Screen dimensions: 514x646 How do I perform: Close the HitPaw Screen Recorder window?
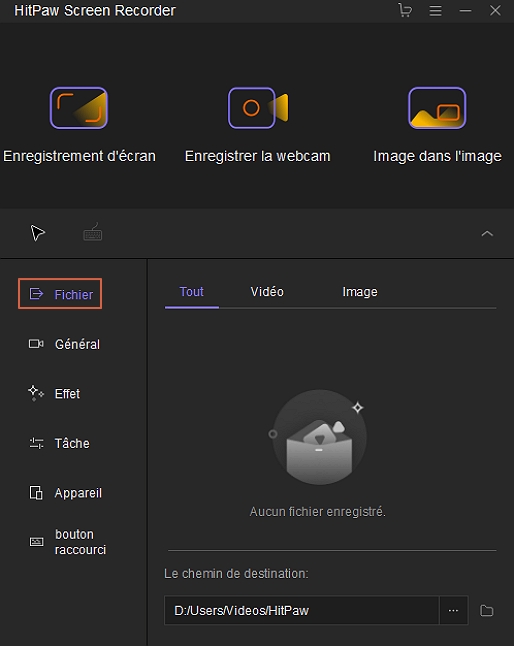(x=495, y=10)
